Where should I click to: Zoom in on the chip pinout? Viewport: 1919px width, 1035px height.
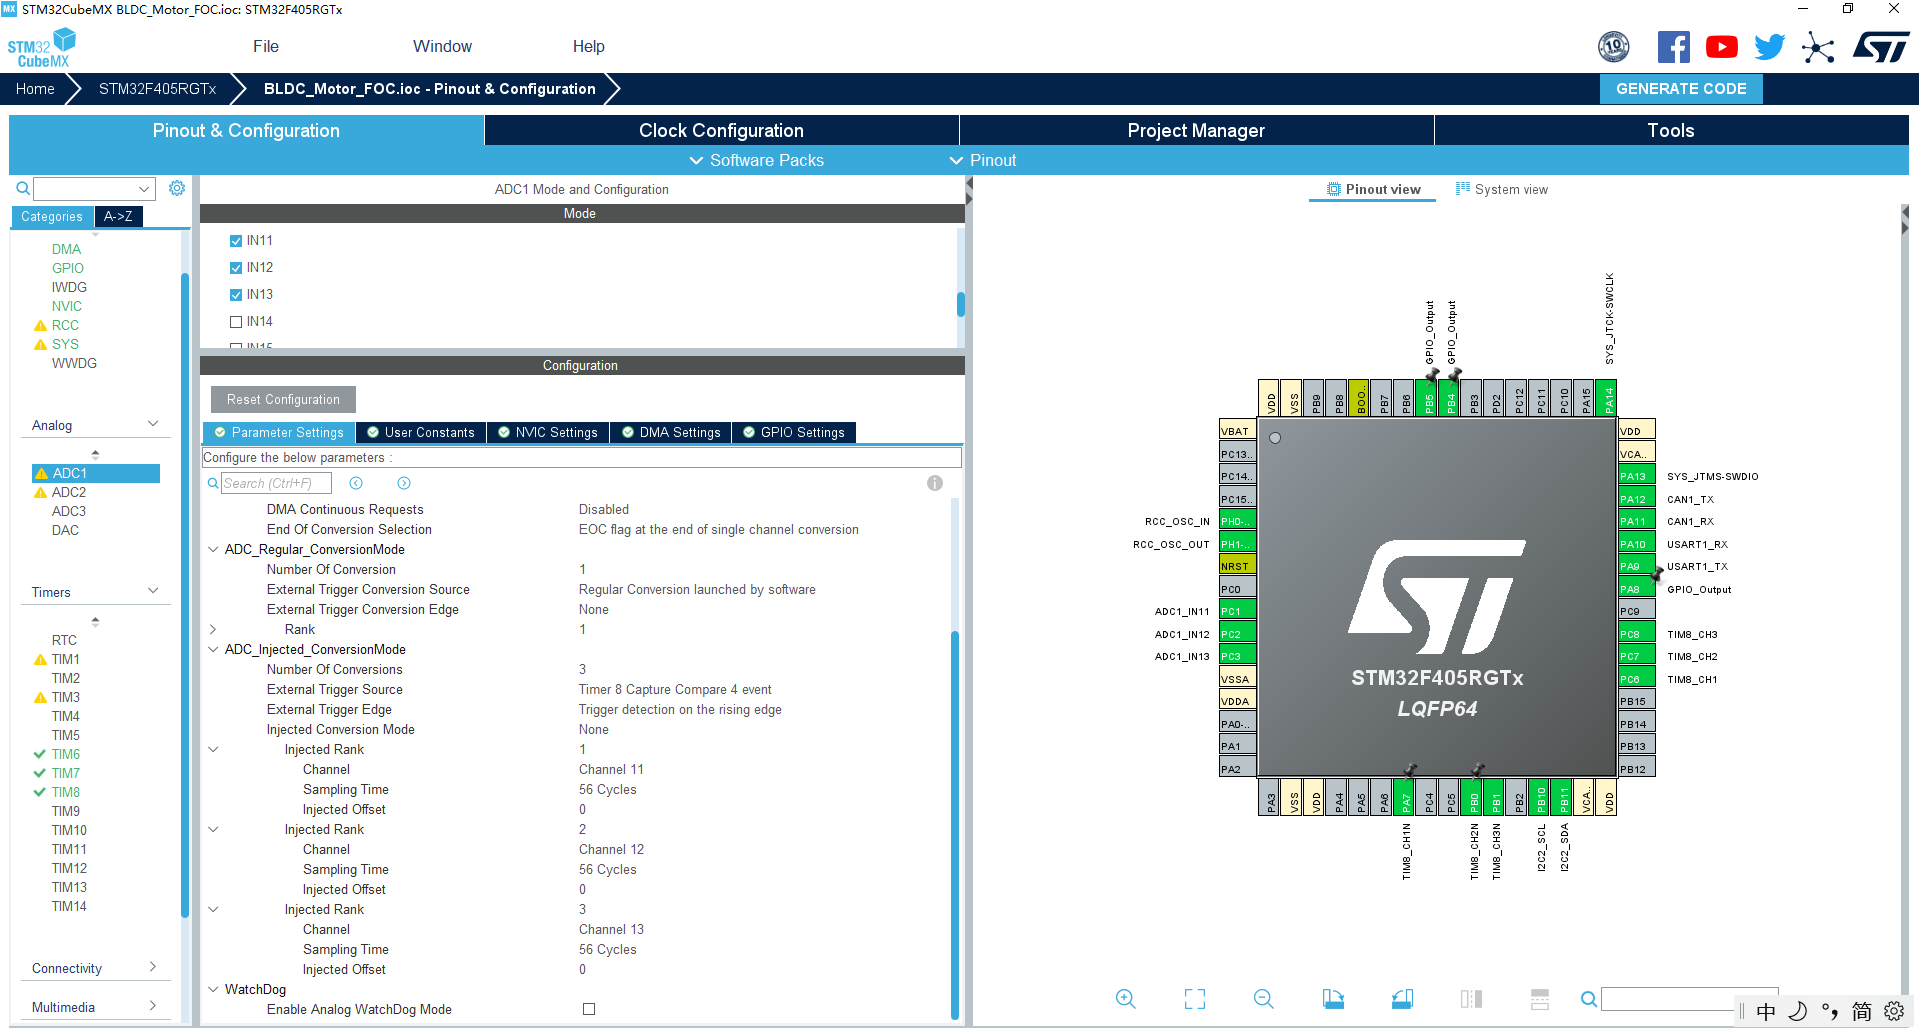pos(1126,999)
